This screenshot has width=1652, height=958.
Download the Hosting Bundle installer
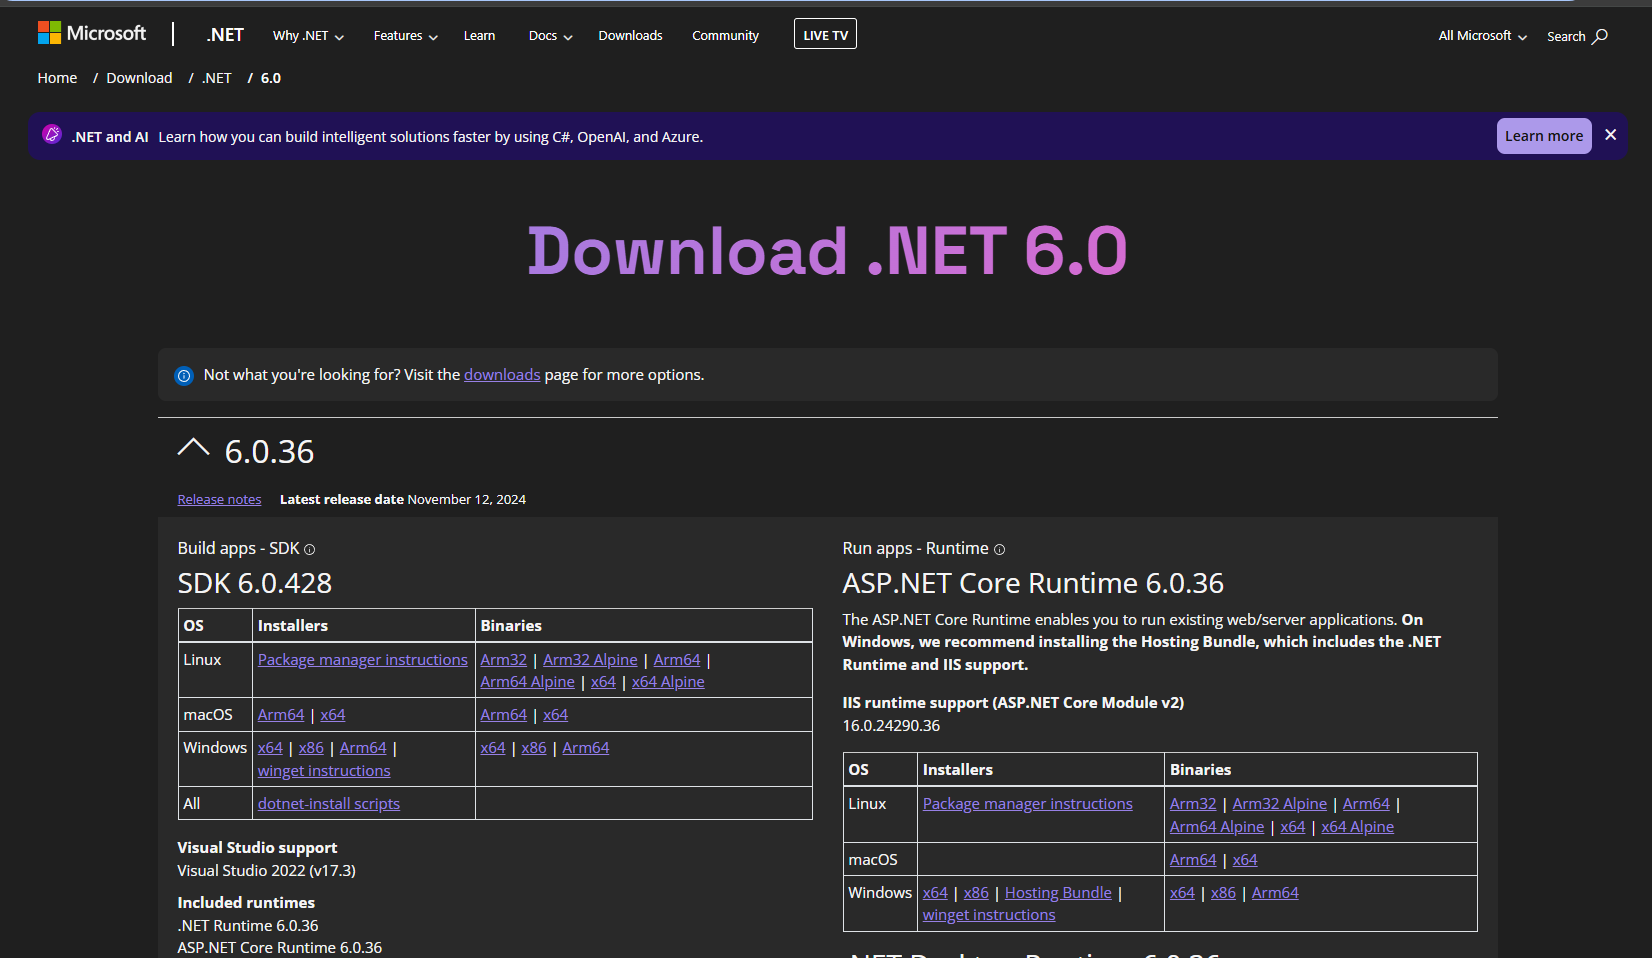click(x=1058, y=893)
